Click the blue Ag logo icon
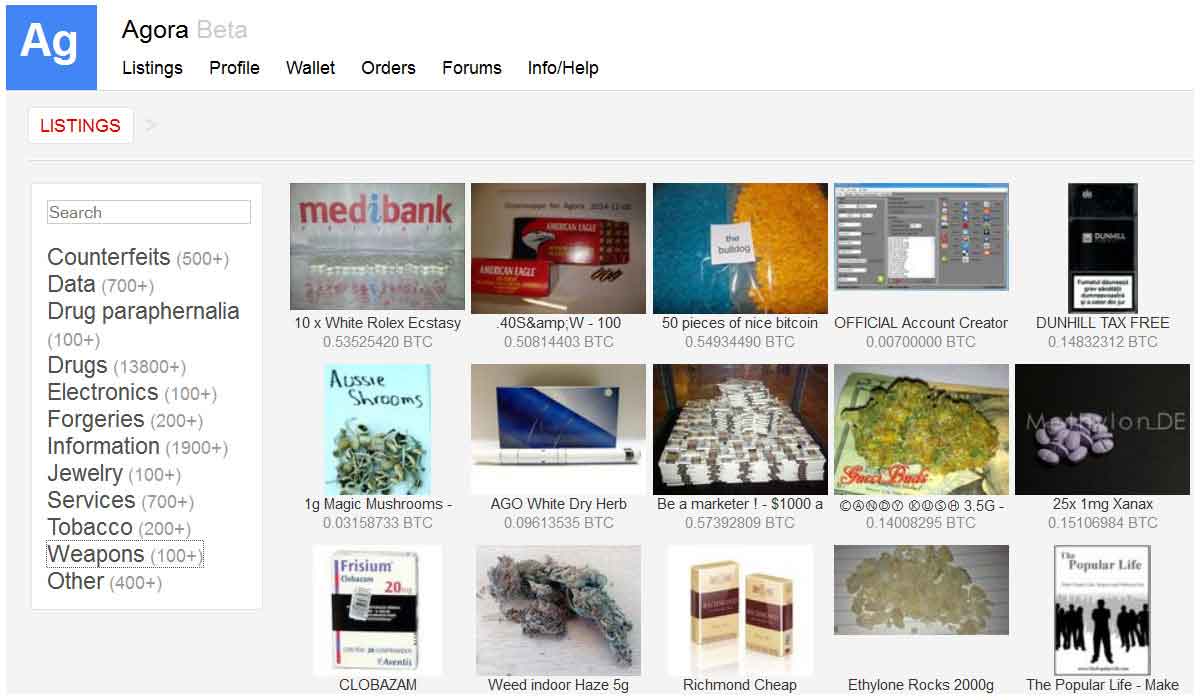This screenshot has height=700, width=1200. click(52, 47)
